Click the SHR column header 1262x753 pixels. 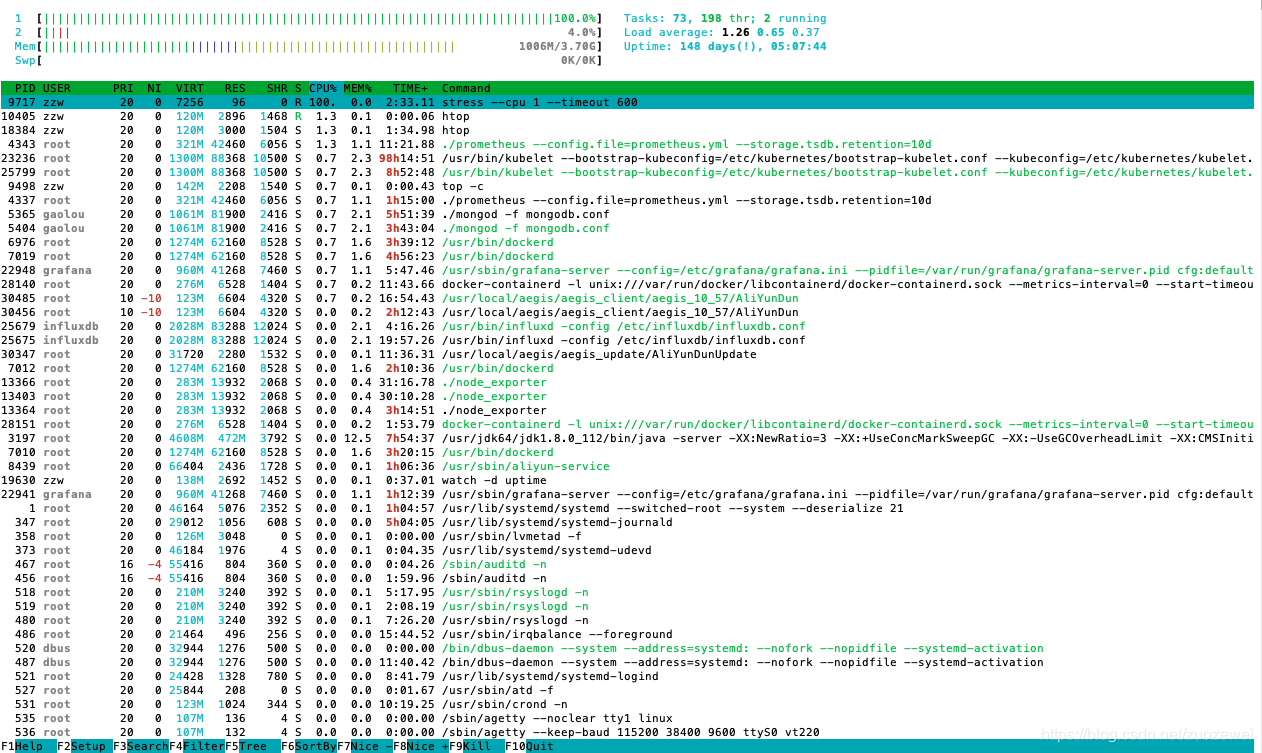click(277, 88)
